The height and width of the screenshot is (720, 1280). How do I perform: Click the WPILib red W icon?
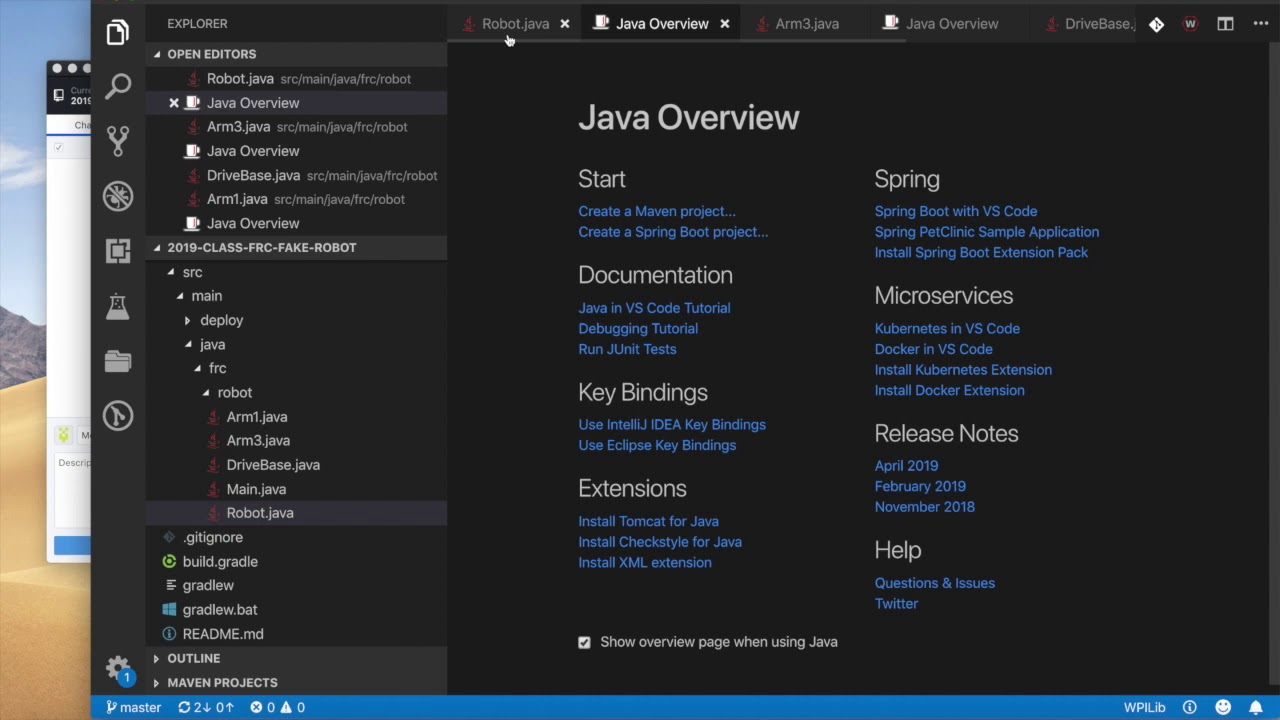pyautogui.click(x=1190, y=24)
